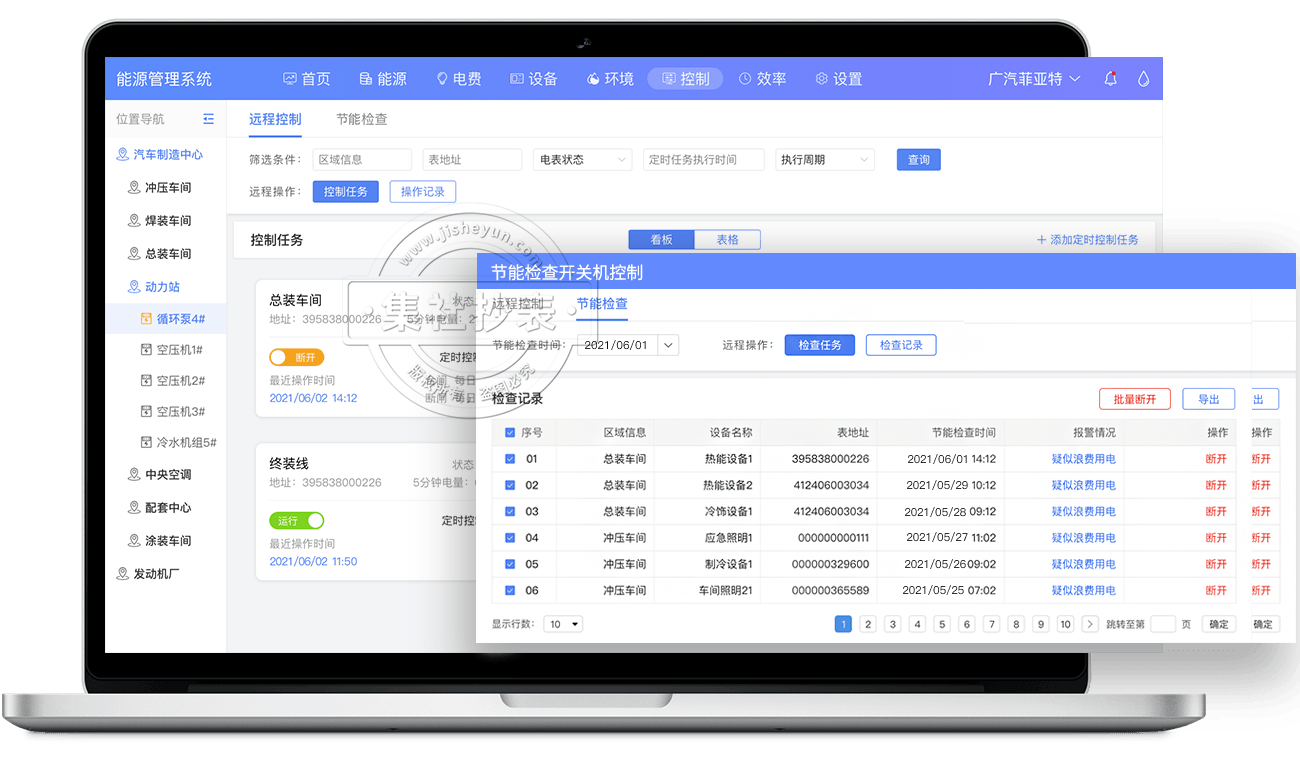Open the 电表状态 dropdown
Screen dimensions: 1300x766
point(582,160)
